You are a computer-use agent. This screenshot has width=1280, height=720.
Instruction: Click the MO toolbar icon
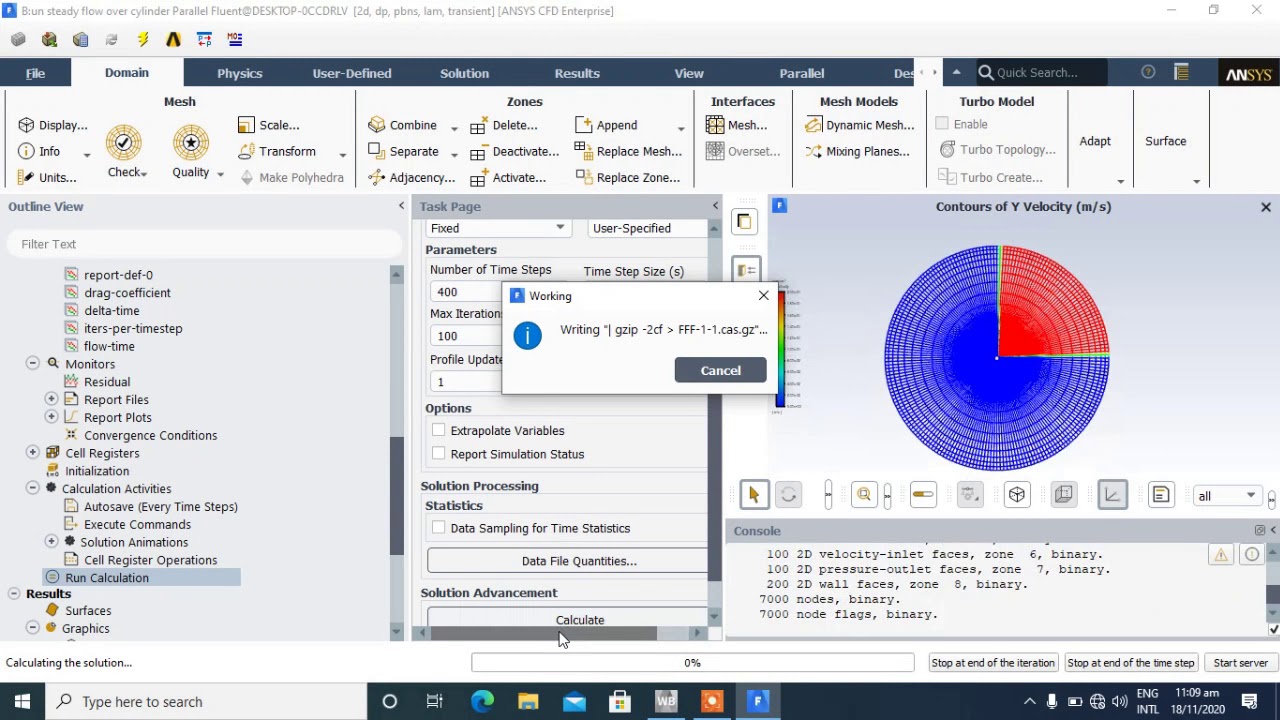(x=235, y=39)
